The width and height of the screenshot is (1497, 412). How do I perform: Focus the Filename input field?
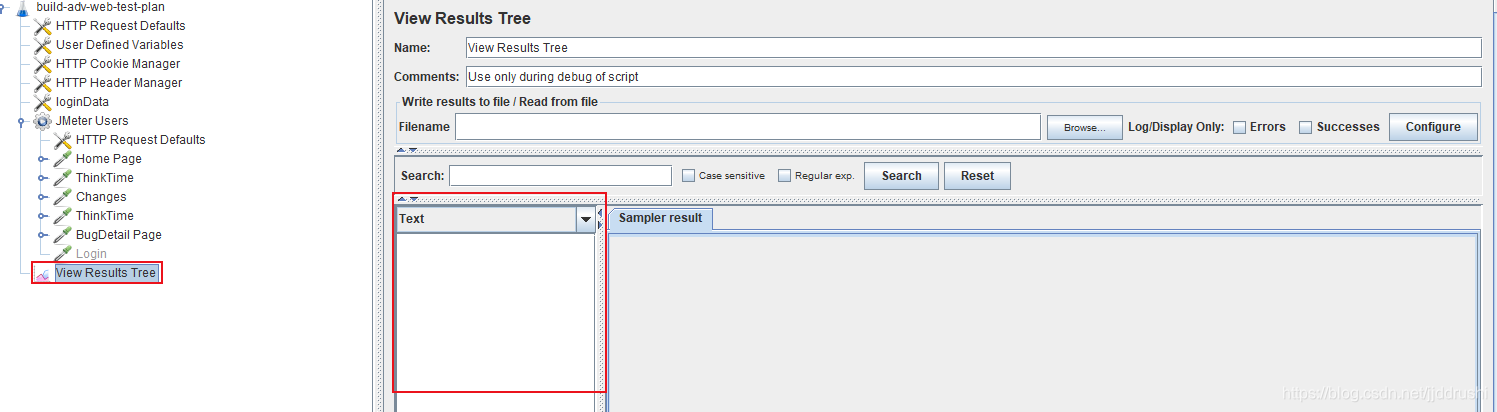pos(748,127)
